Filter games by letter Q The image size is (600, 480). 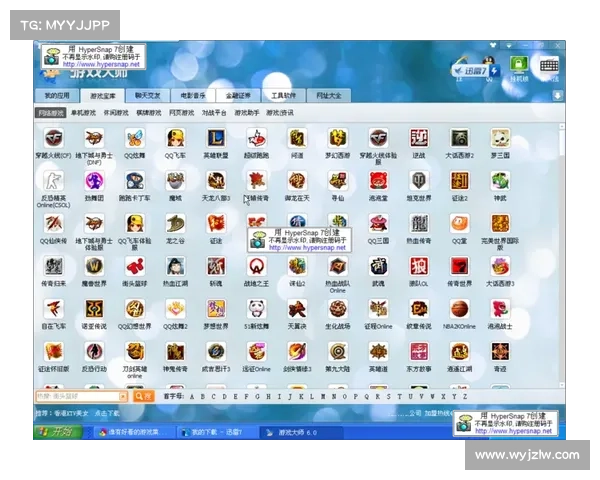click(x=367, y=397)
